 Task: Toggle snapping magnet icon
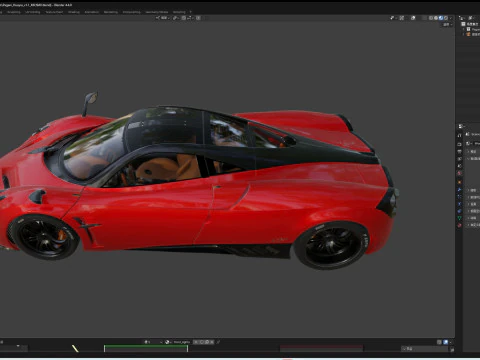click(184, 18)
